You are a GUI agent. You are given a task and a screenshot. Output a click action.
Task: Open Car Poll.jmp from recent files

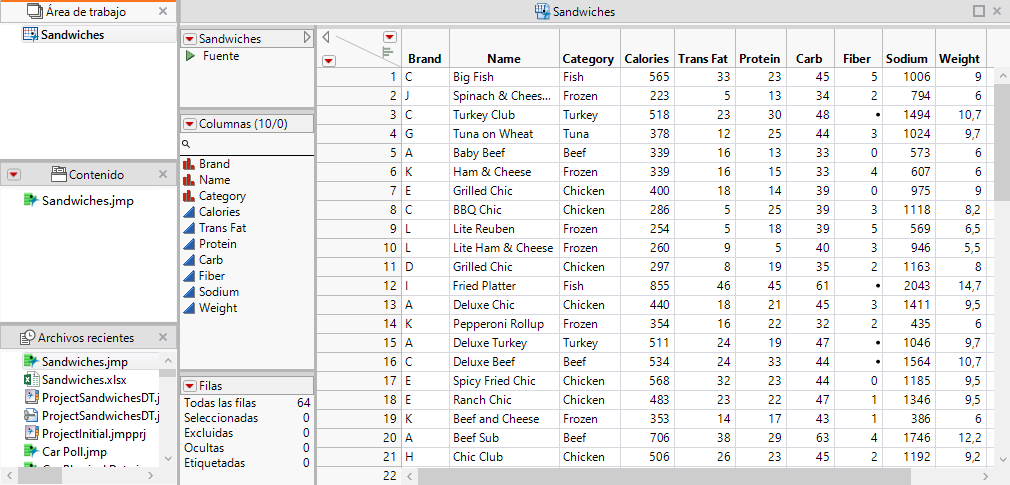point(74,452)
